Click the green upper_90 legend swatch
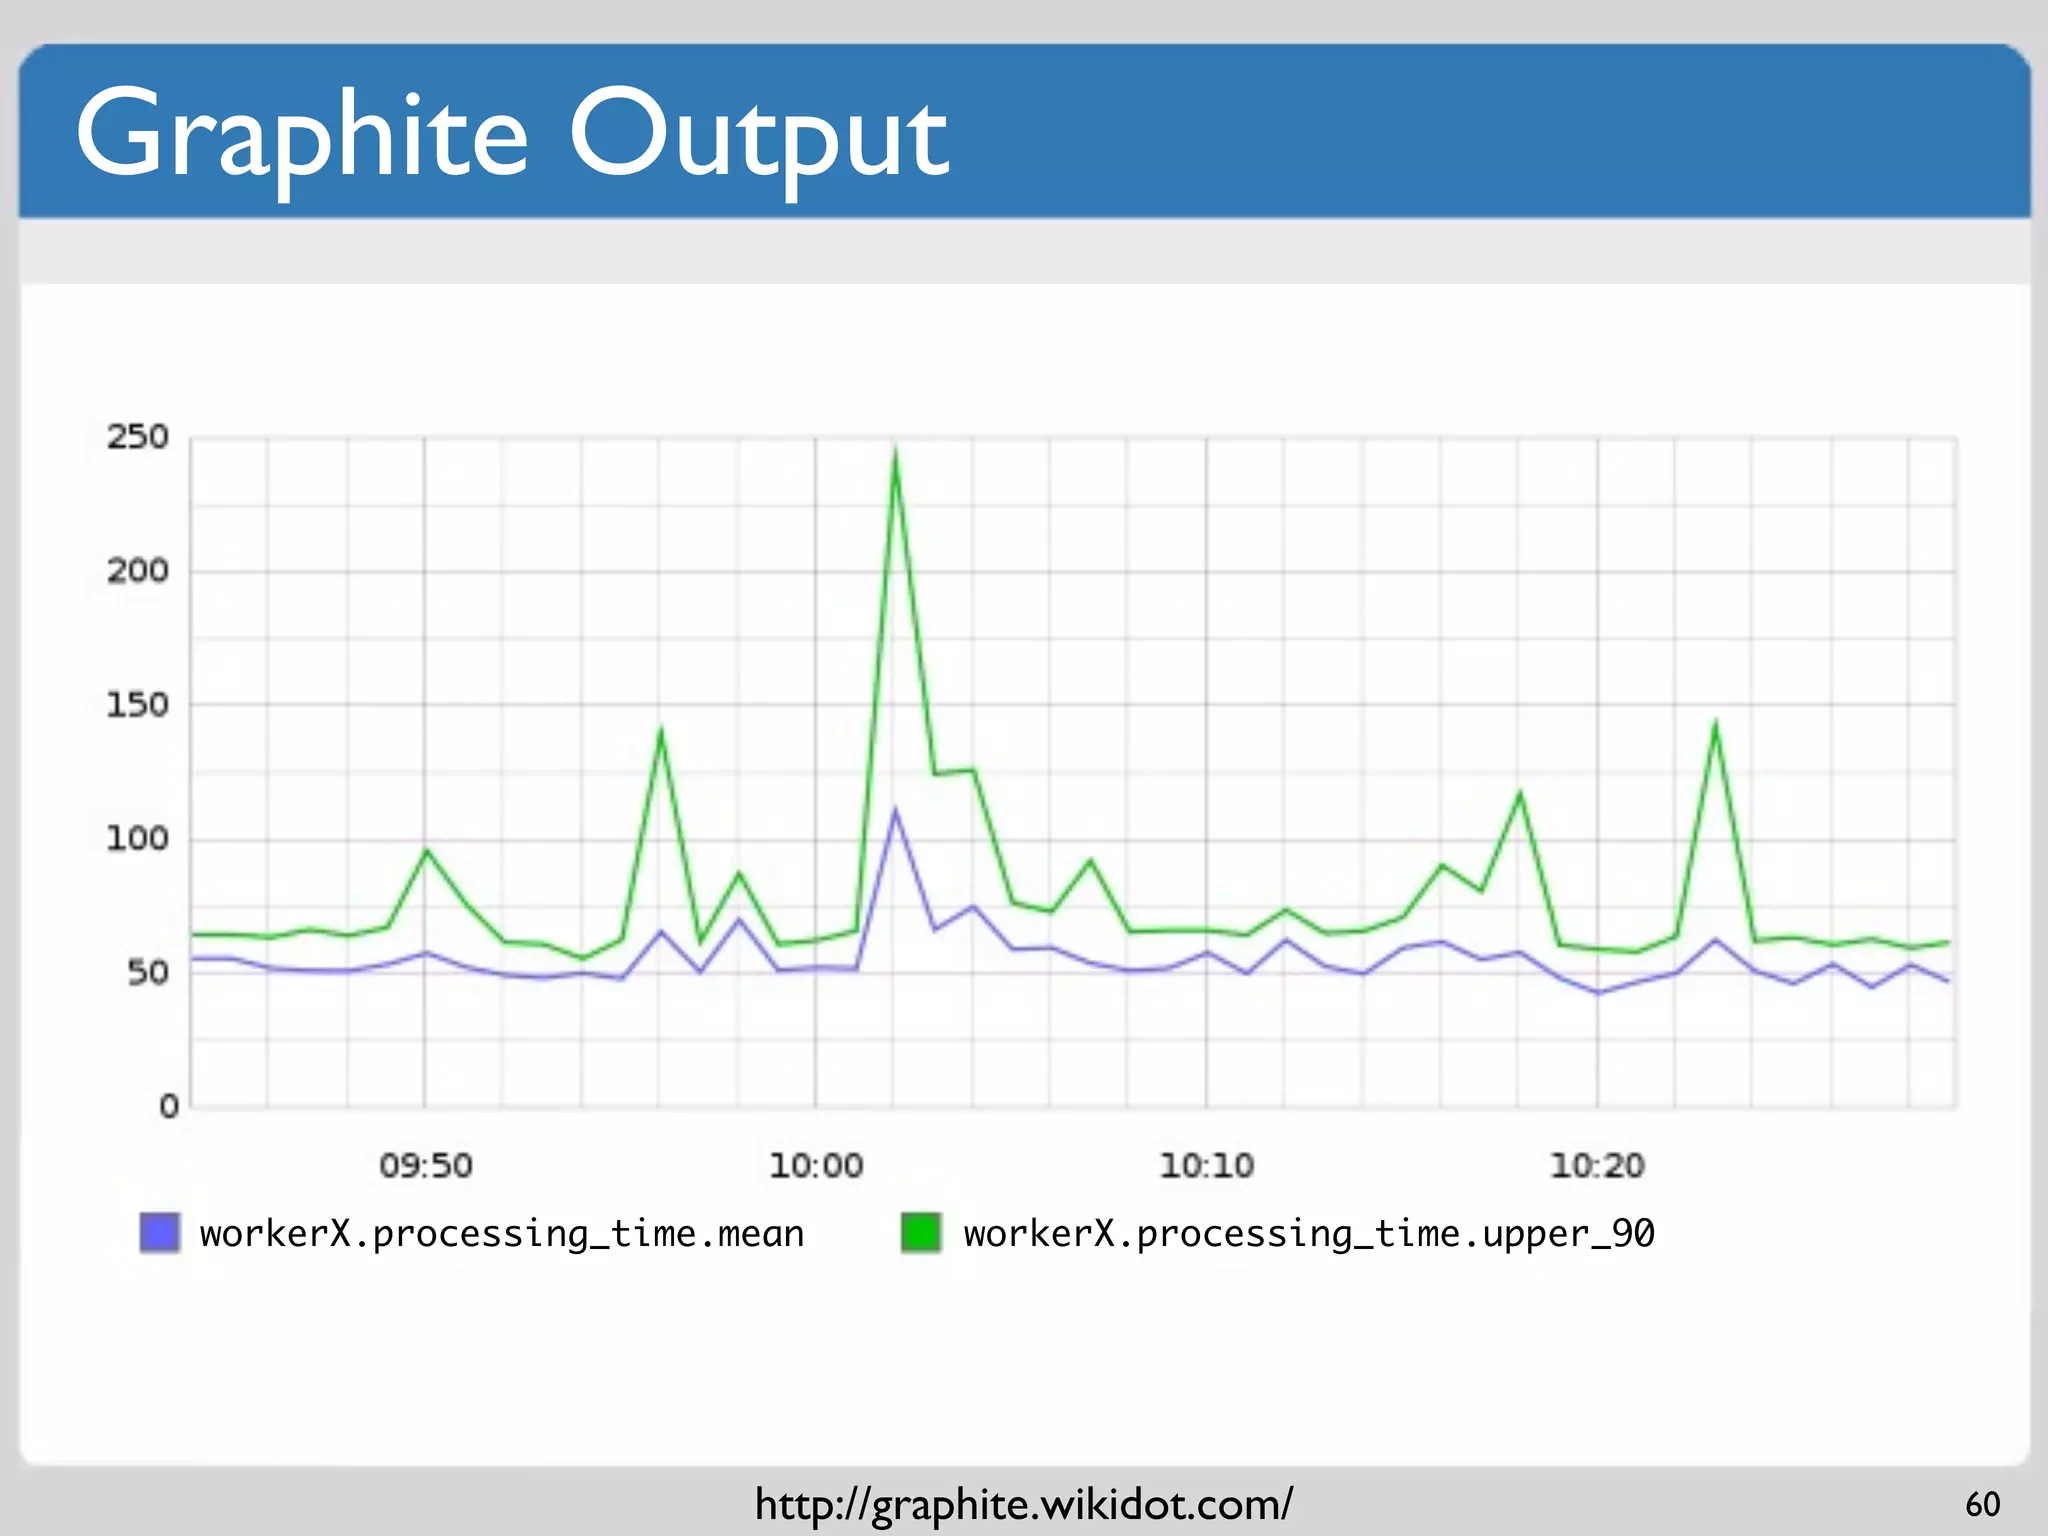 921,1232
